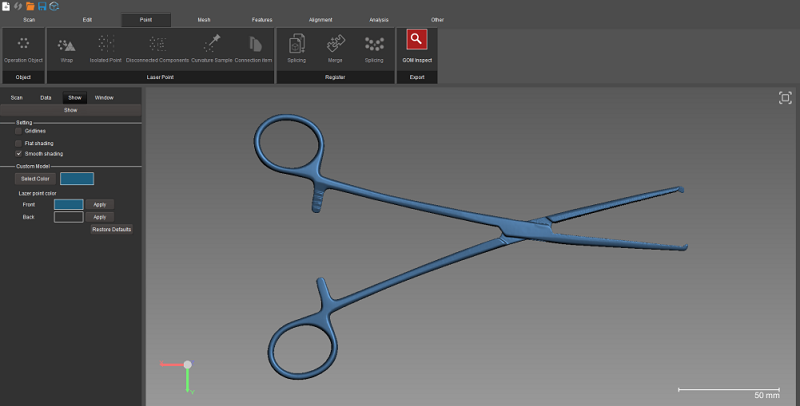Screen dimensions: 800x406
Task: Select the Point ribbon tab
Action: tap(146, 20)
